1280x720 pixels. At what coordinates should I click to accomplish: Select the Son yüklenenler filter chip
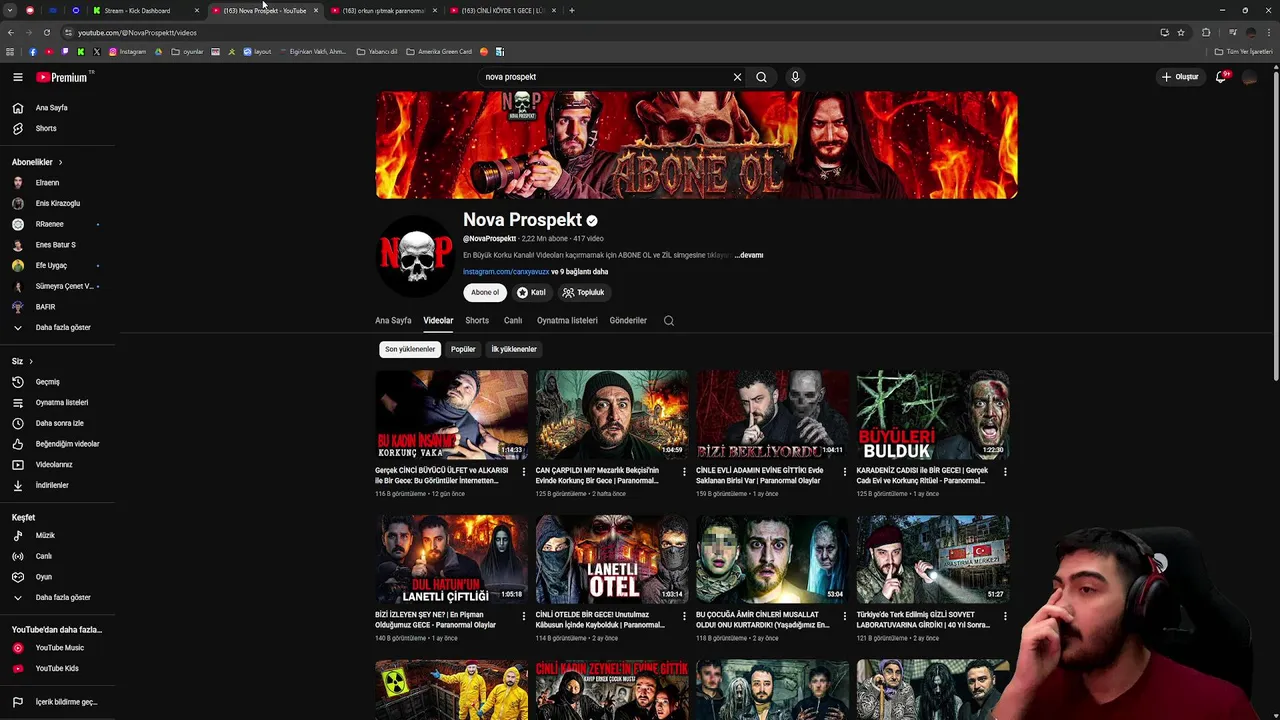click(x=410, y=349)
